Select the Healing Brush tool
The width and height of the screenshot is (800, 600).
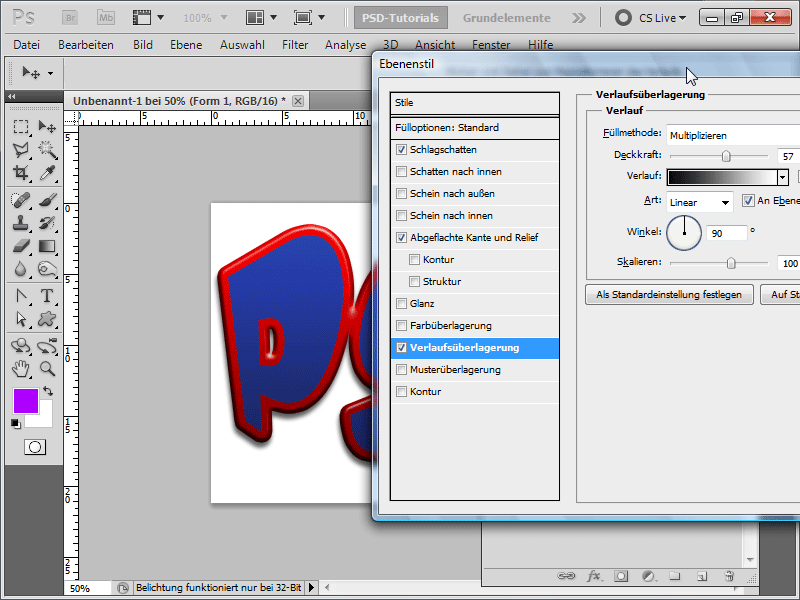tap(21, 199)
